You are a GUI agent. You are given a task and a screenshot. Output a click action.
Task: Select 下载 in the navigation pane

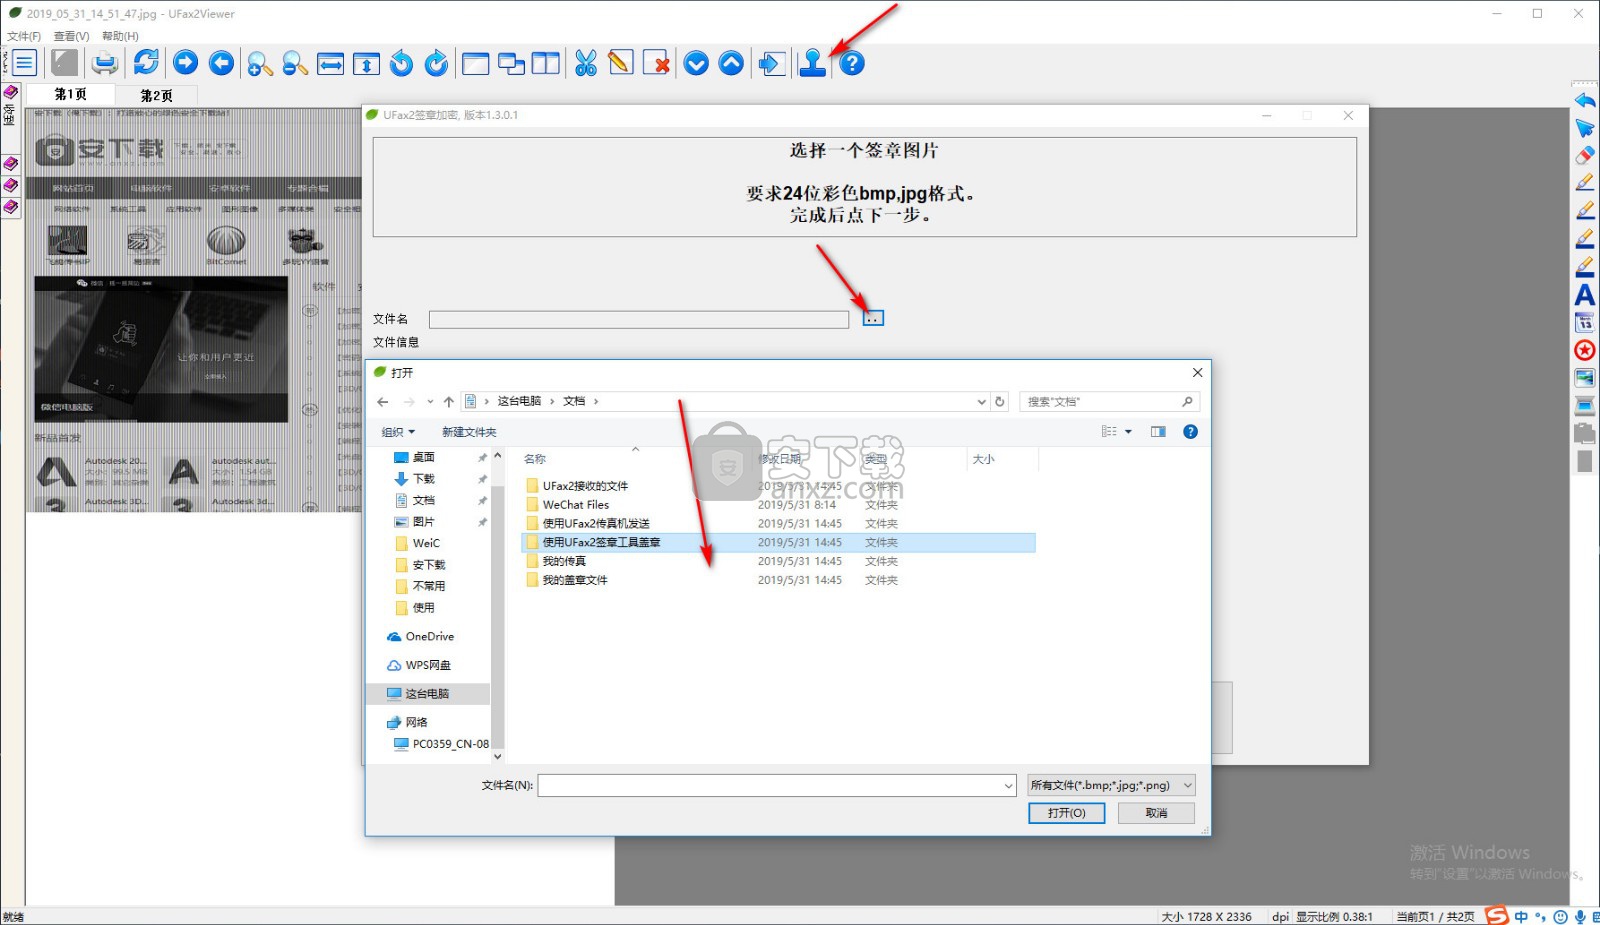tap(423, 479)
